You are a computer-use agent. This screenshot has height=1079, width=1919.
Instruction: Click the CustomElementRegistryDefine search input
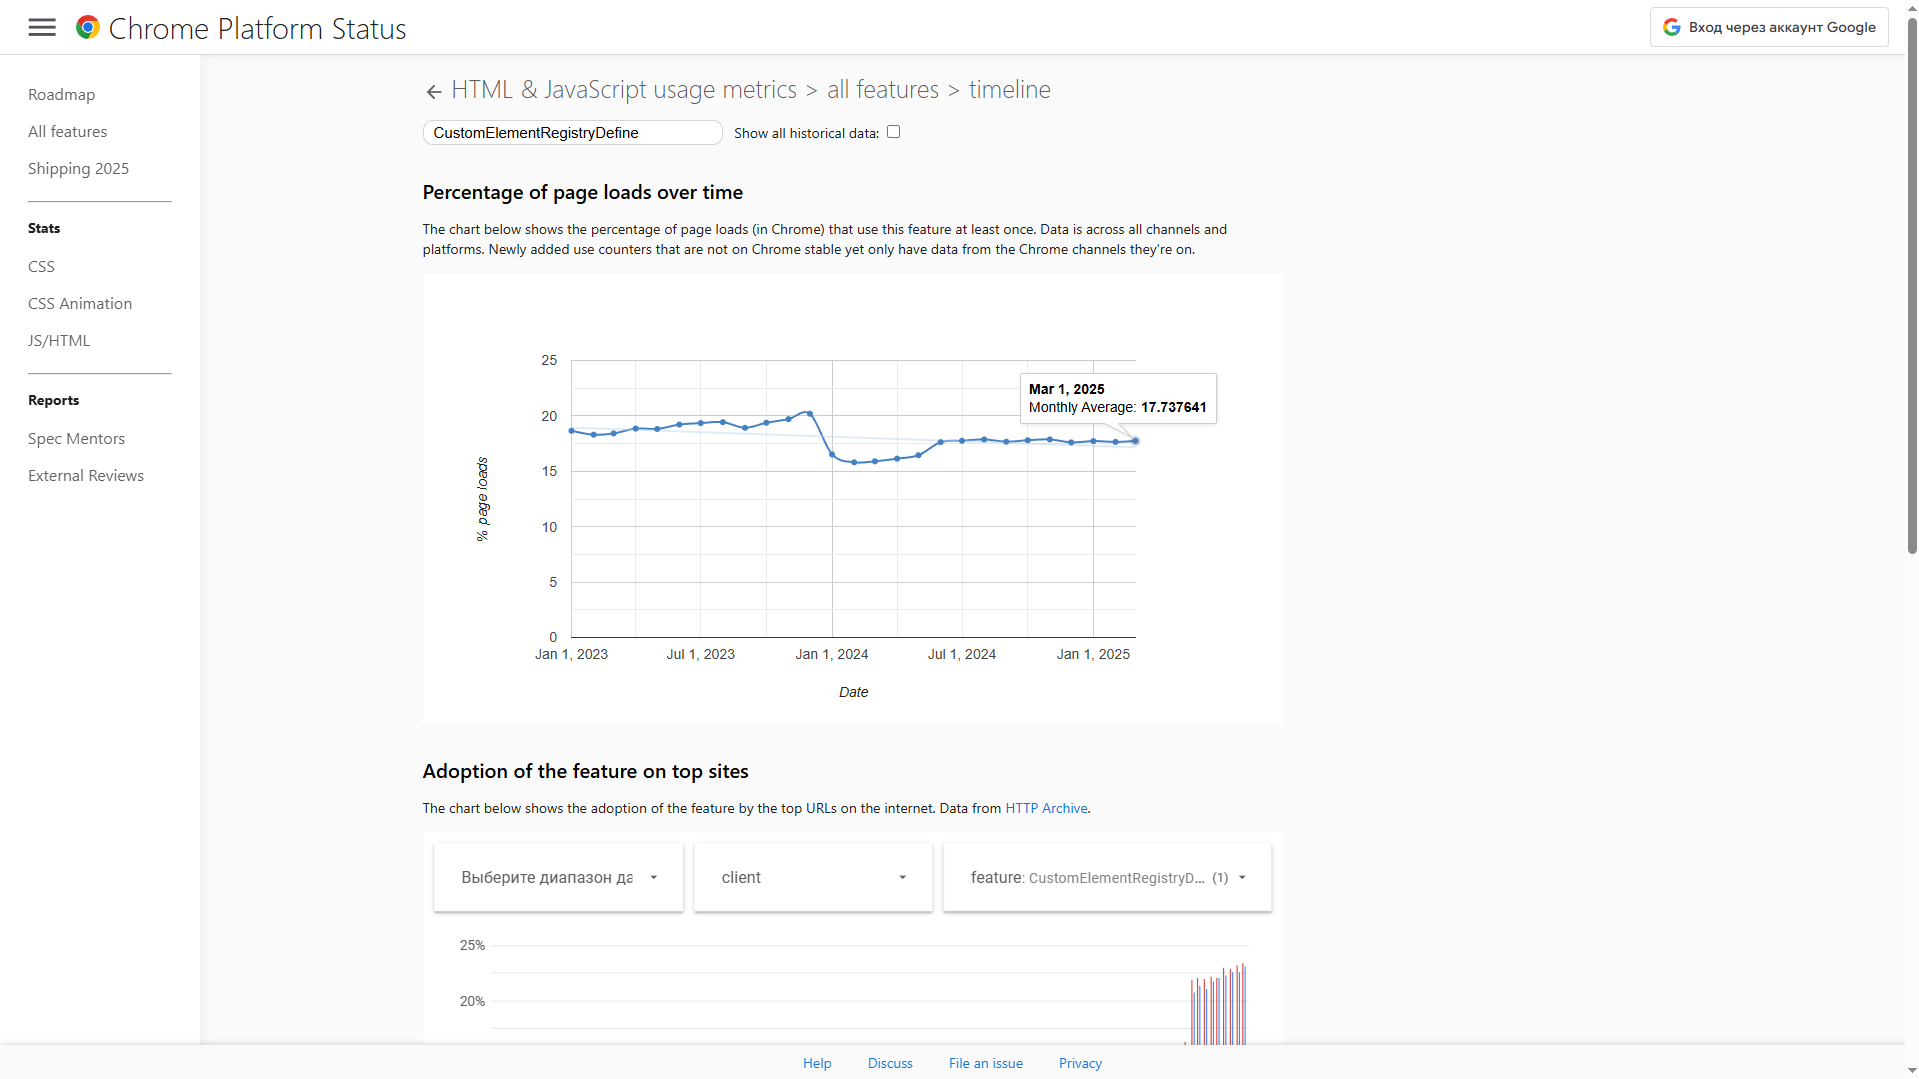[571, 132]
